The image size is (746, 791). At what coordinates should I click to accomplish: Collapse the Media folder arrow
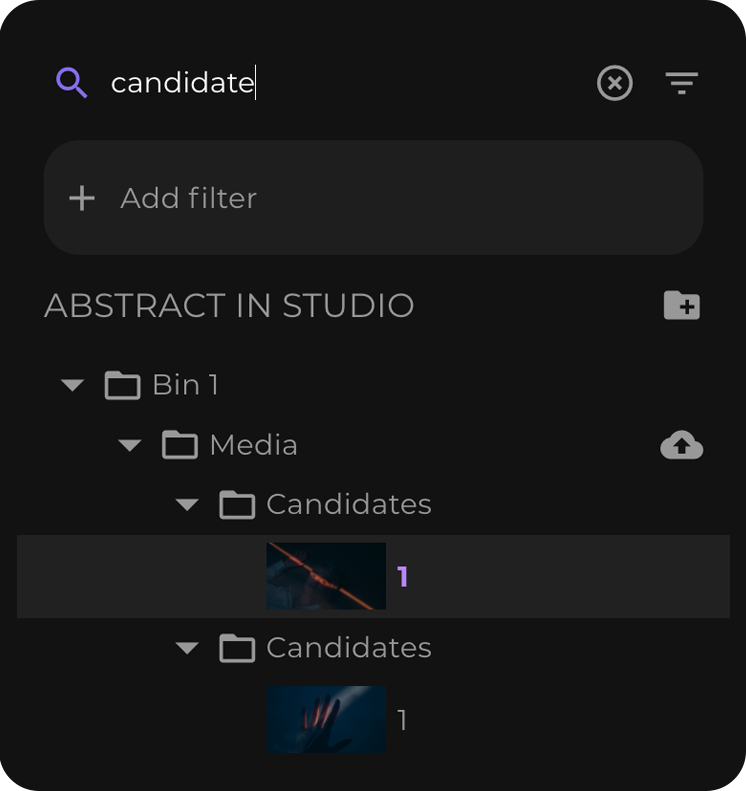[130, 445]
